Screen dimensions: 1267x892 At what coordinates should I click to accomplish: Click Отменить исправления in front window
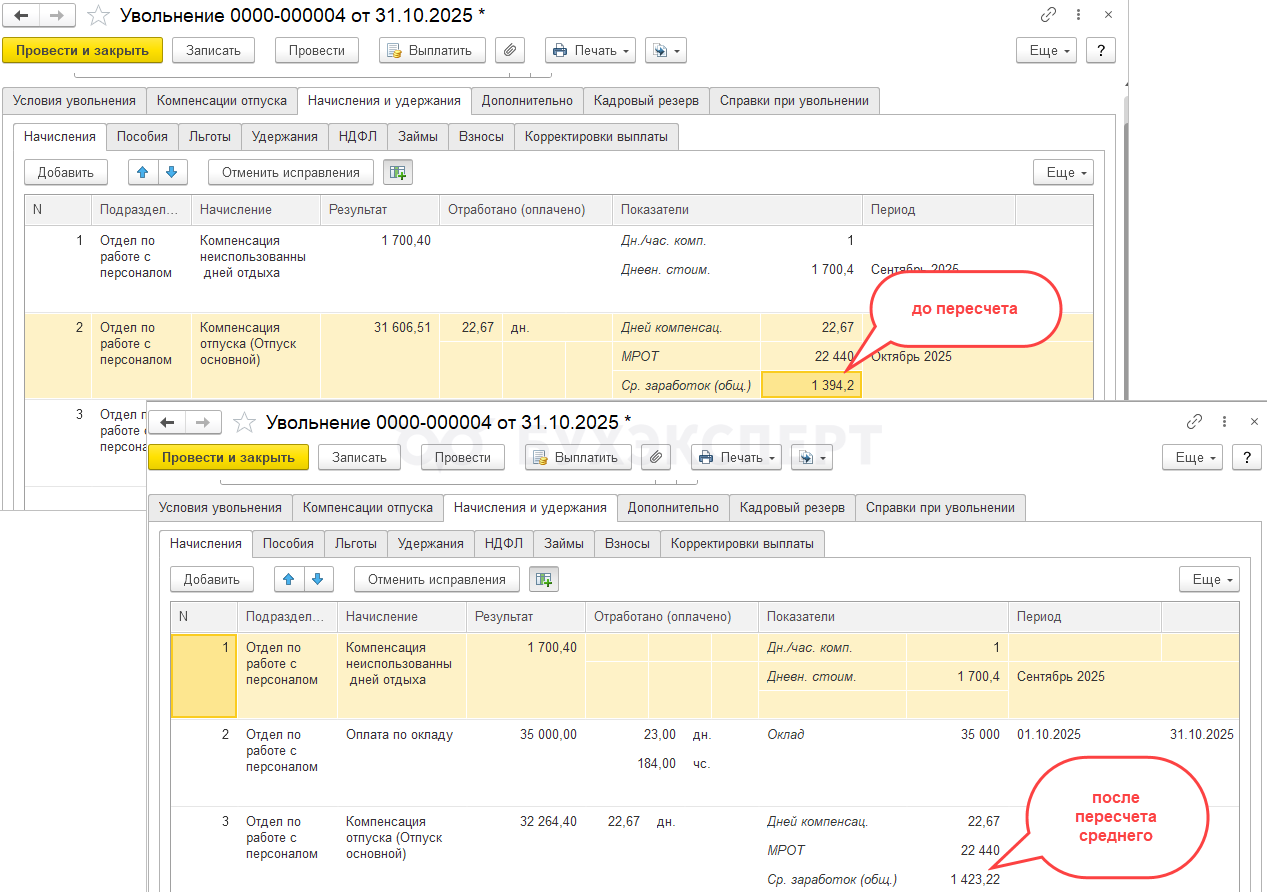(x=437, y=579)
